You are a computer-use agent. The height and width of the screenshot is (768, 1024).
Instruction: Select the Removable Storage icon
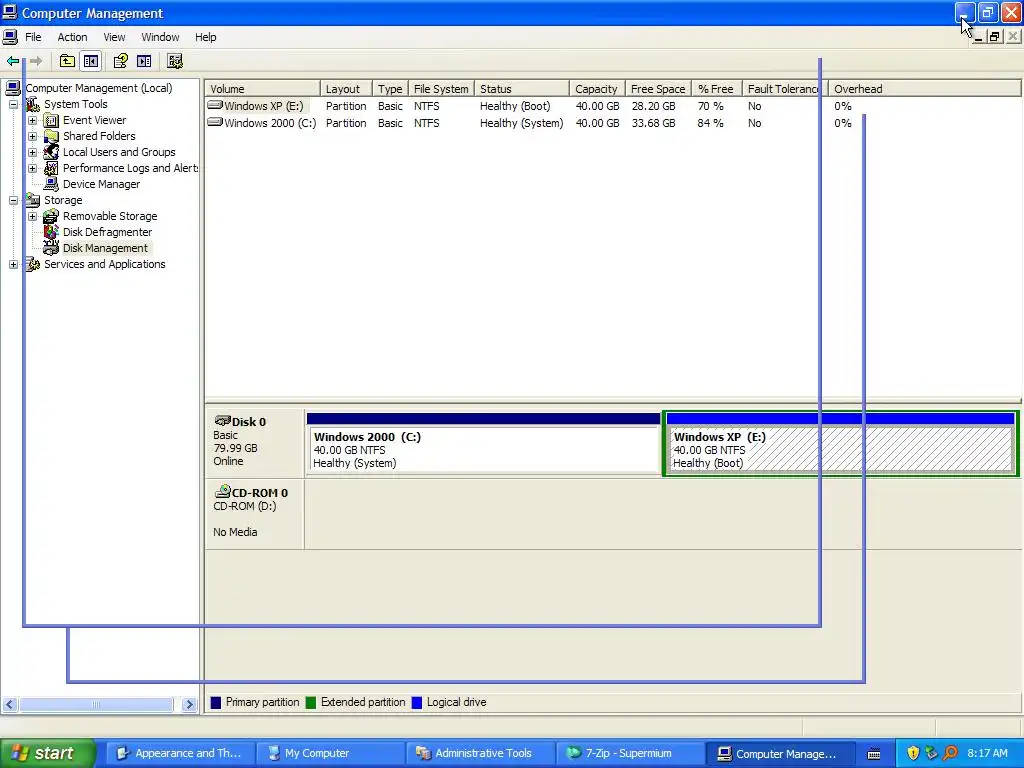(51, 216)
